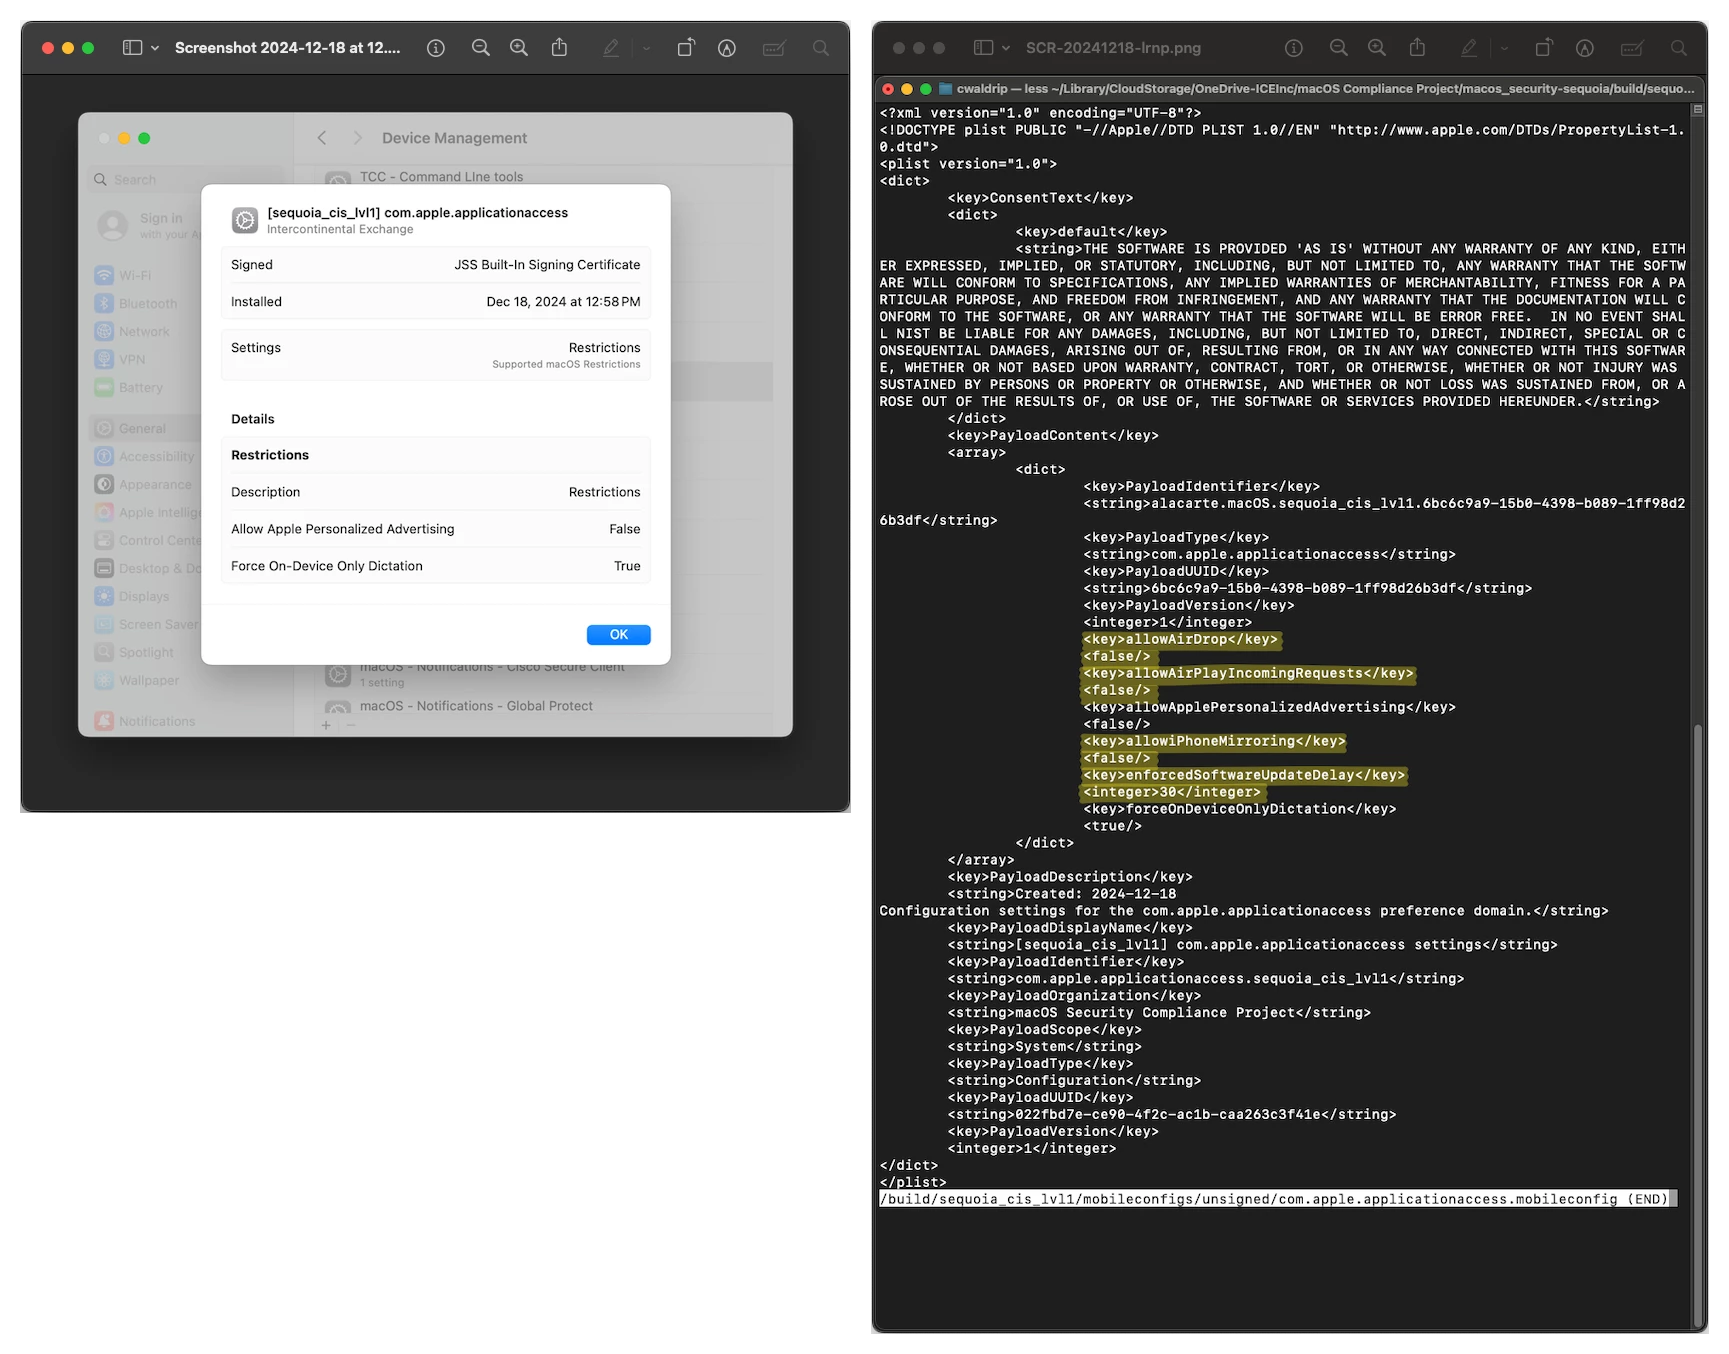The image size is (1729, 1354).
Task: Open Share menu in left Preview window
Action: [x=560, y=47]
